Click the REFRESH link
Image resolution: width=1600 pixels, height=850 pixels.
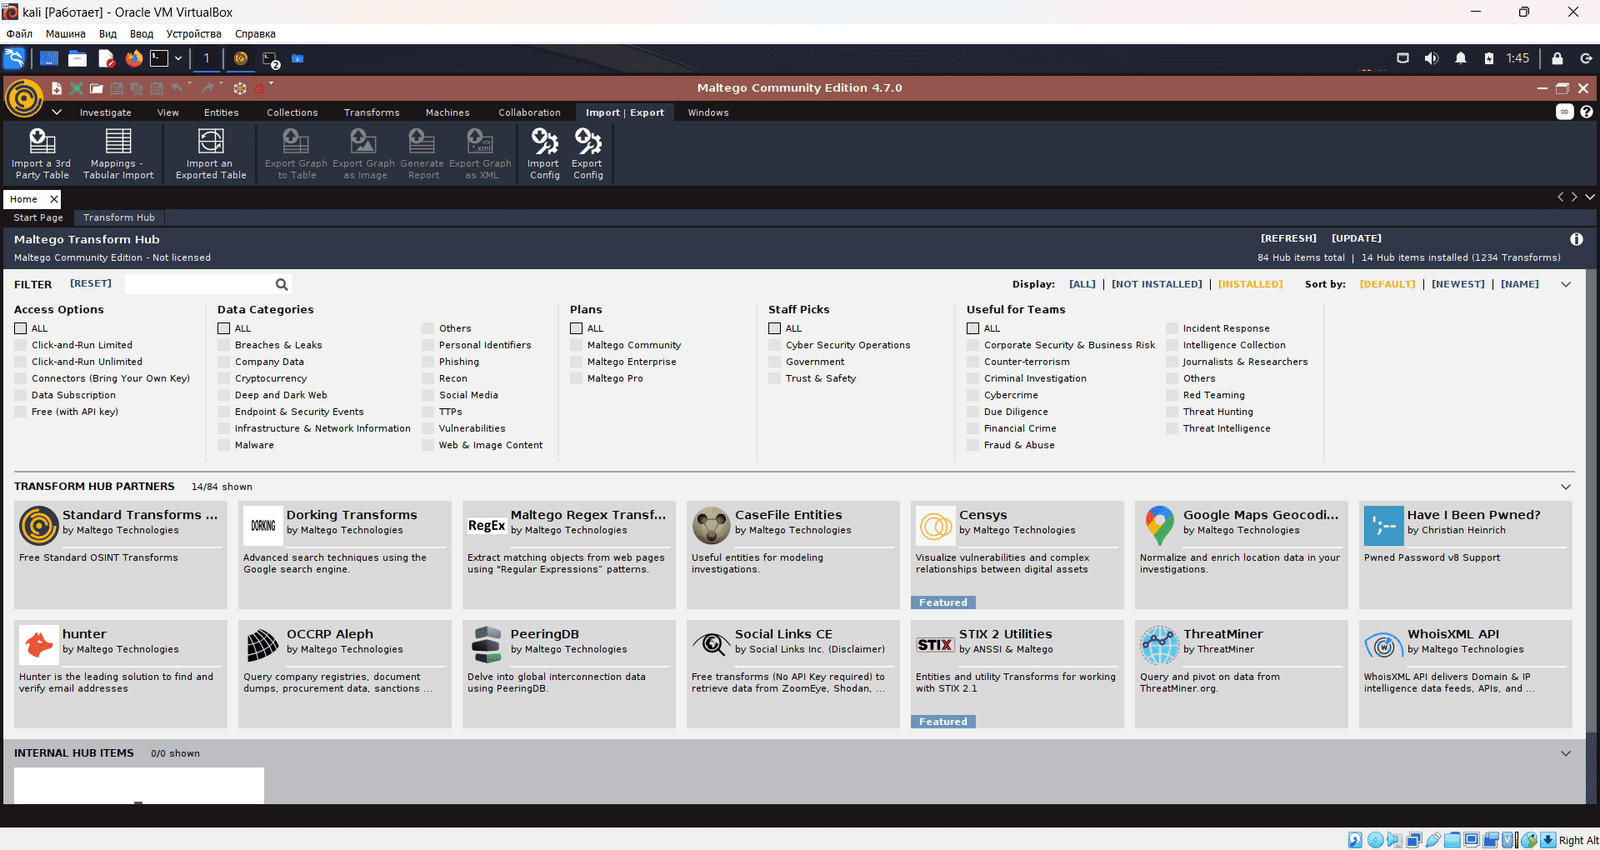pyautogui.click(x=1288, y=239)
